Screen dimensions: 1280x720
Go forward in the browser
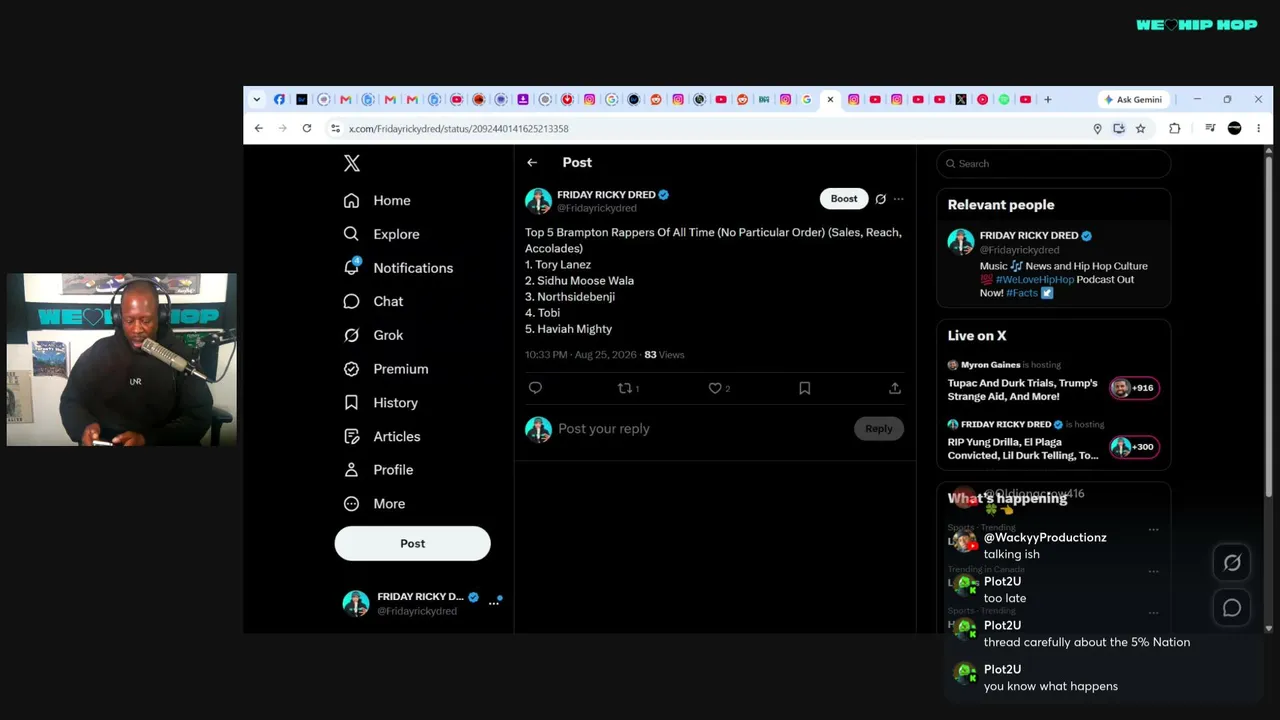click(282, 129)
